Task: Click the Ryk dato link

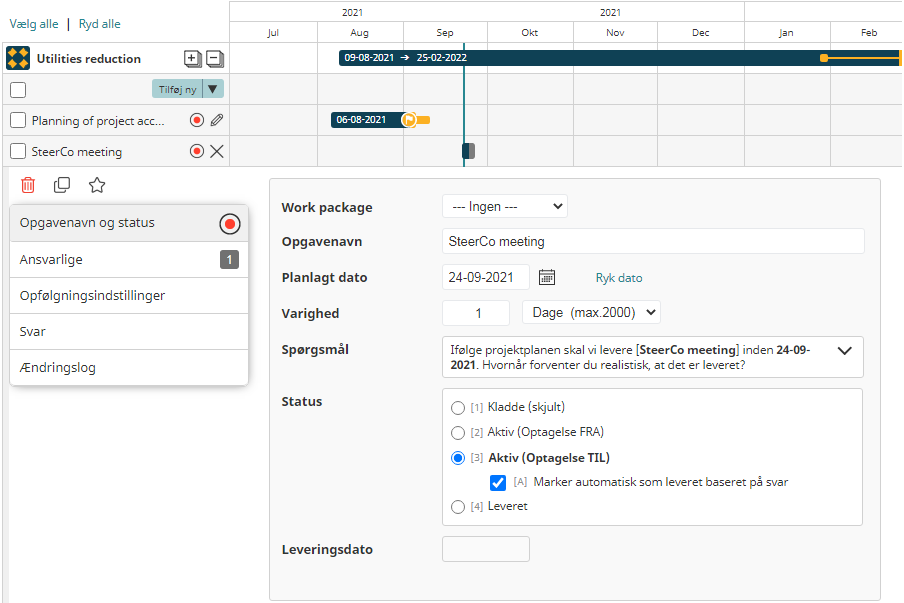Action: [x=619, y=278]
